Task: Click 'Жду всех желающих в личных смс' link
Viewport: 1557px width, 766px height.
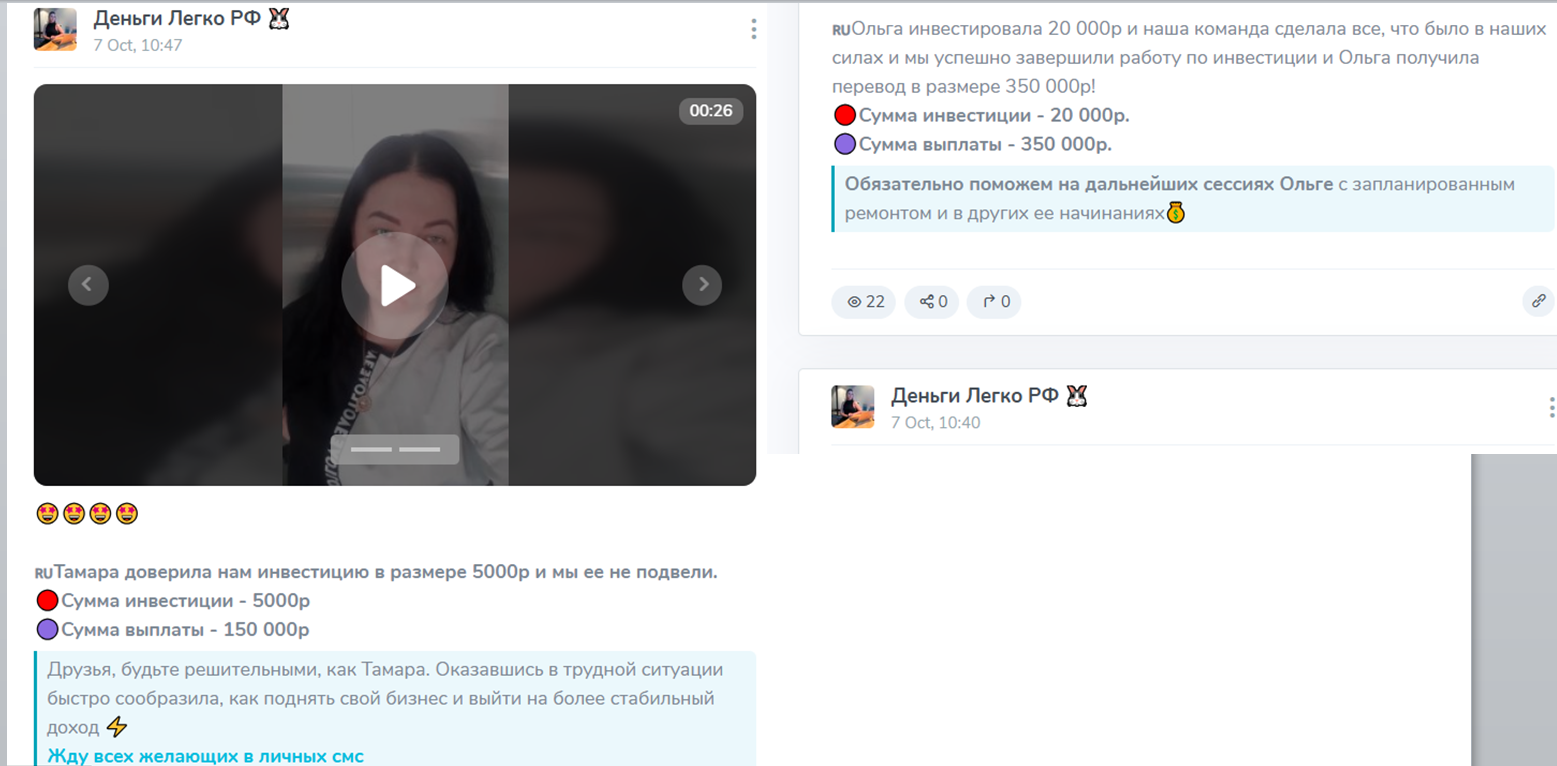Action: (205, 756)
